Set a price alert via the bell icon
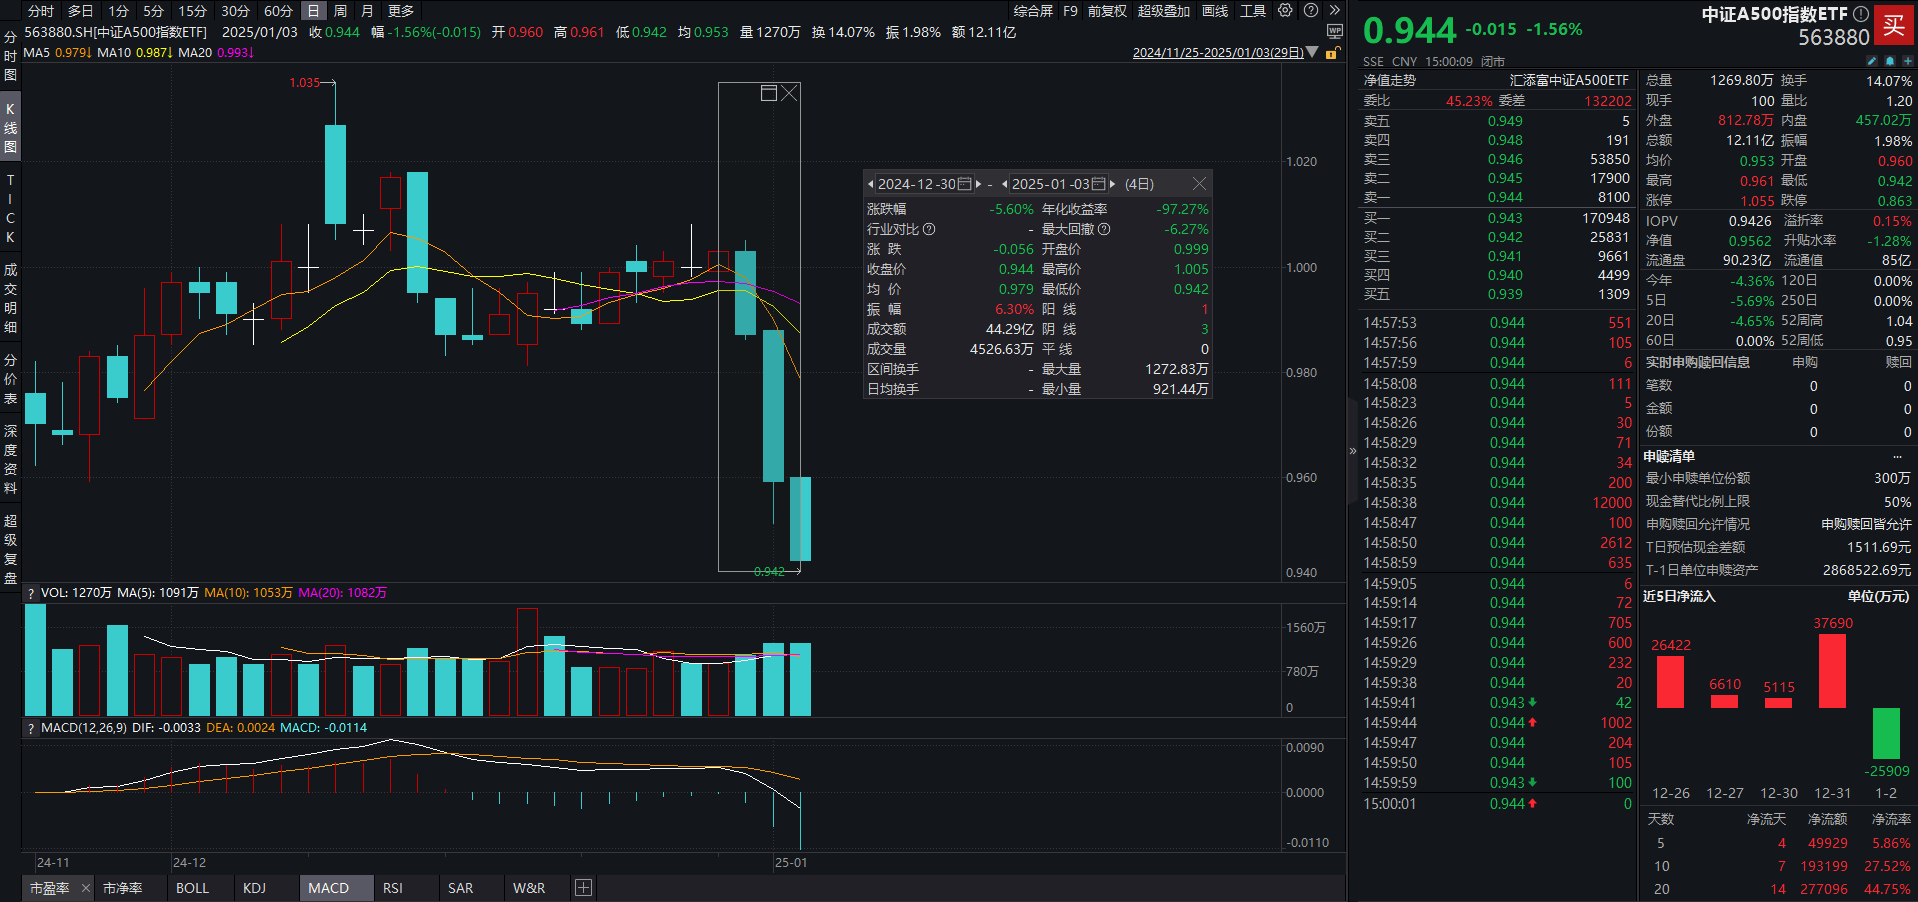 coord(1890,61)
